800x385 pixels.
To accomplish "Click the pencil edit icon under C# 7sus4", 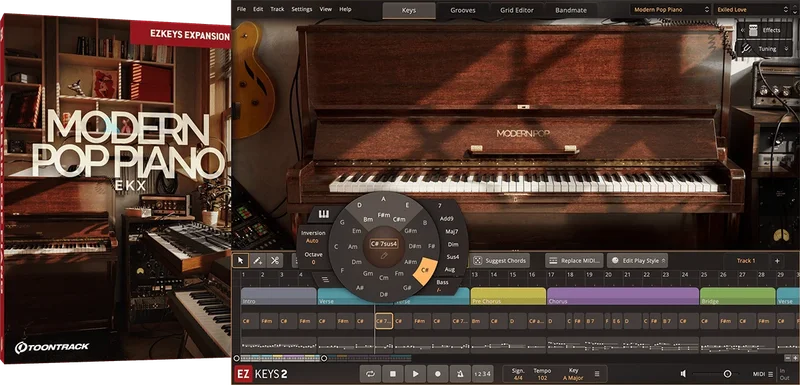I will (384, 255).
